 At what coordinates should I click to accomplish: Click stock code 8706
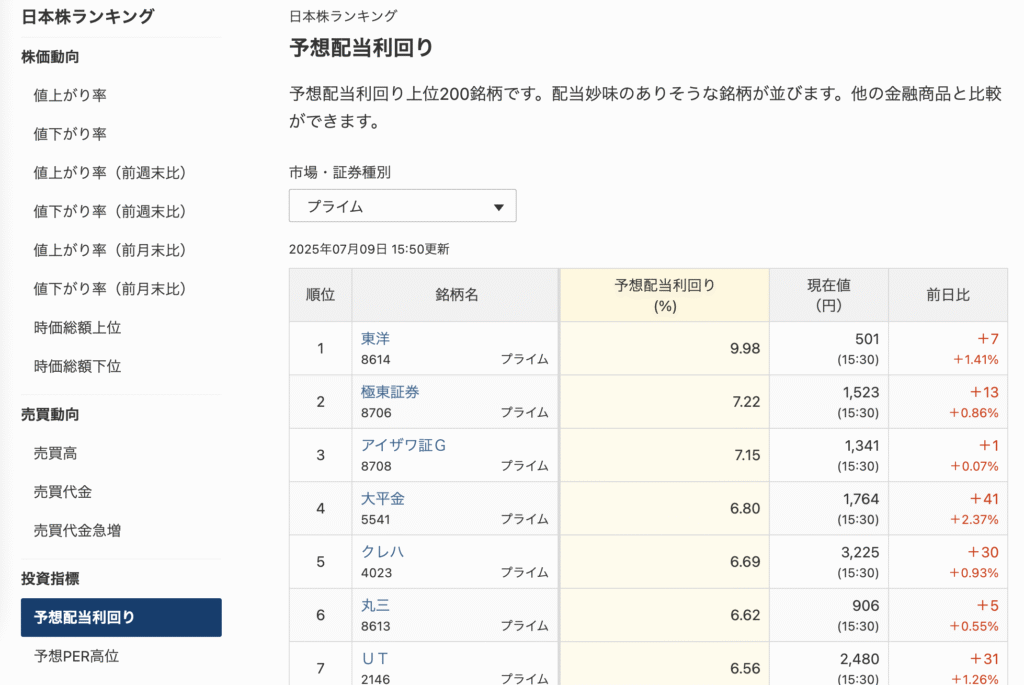pos(376,413)
